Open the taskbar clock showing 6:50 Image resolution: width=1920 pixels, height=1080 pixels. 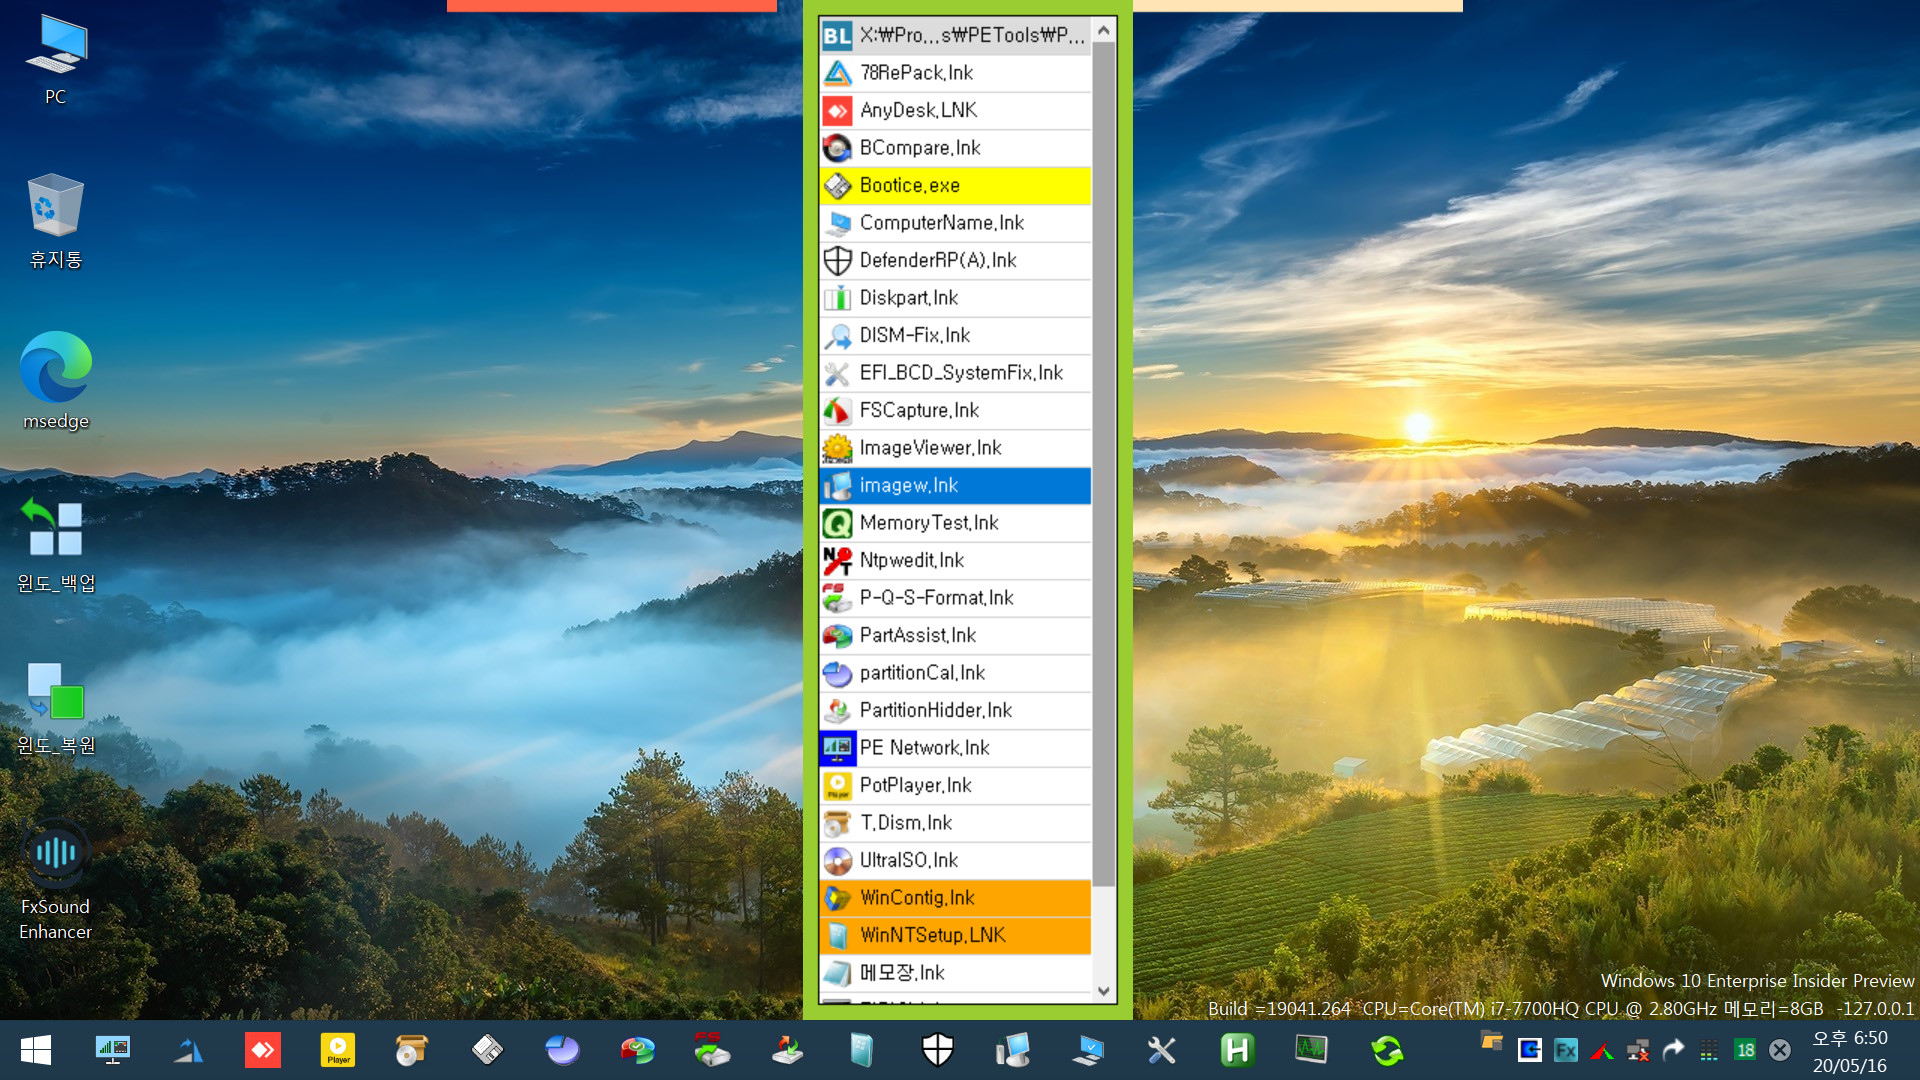[x=1850, y=1051]
